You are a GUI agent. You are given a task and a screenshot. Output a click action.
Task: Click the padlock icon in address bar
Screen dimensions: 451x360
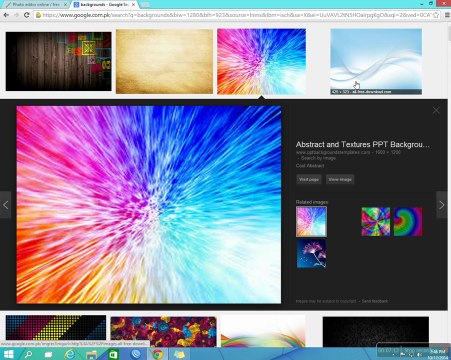point(38,15)
